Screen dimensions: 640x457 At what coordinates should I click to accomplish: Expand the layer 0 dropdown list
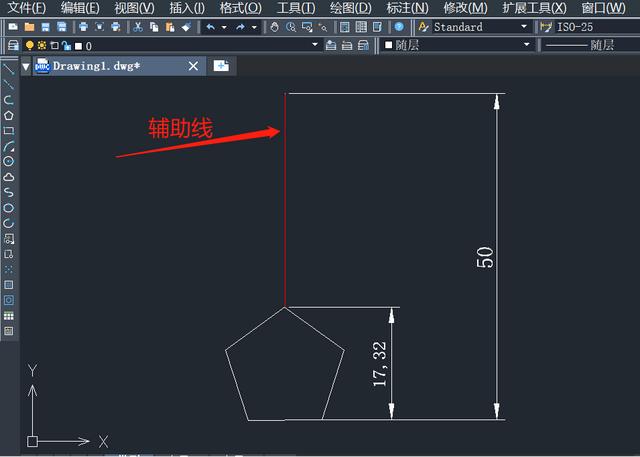point(315,44)
